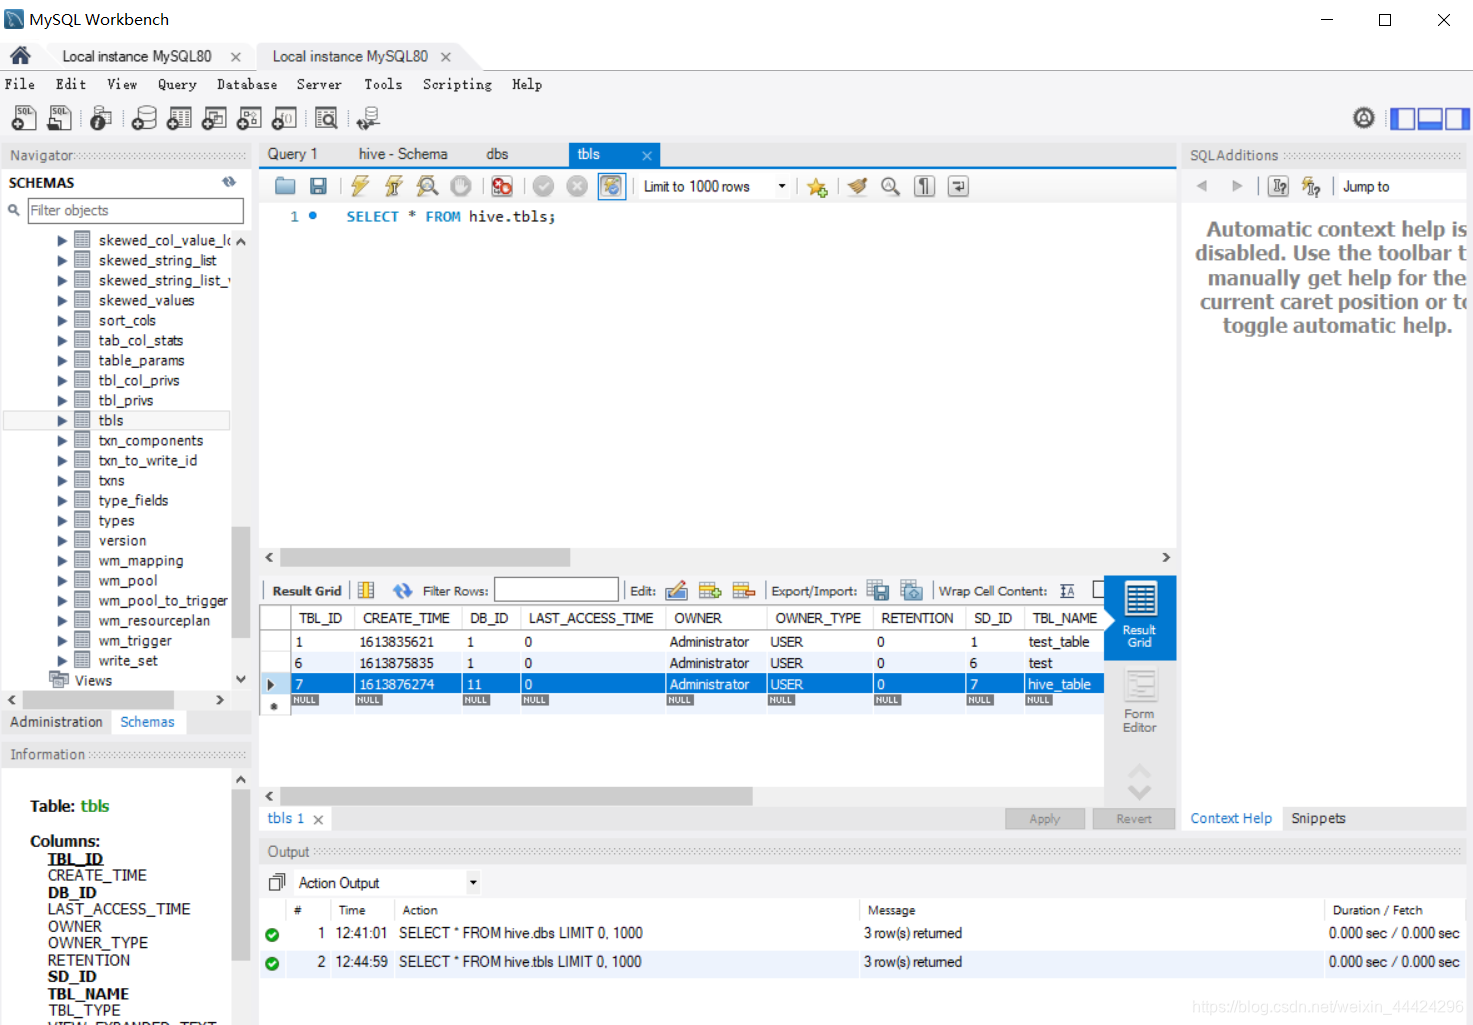The height and width of the screenshot is (1025, 1473).
Task: Open Workbench preferences gear icon
Action: click(1364, 118)
